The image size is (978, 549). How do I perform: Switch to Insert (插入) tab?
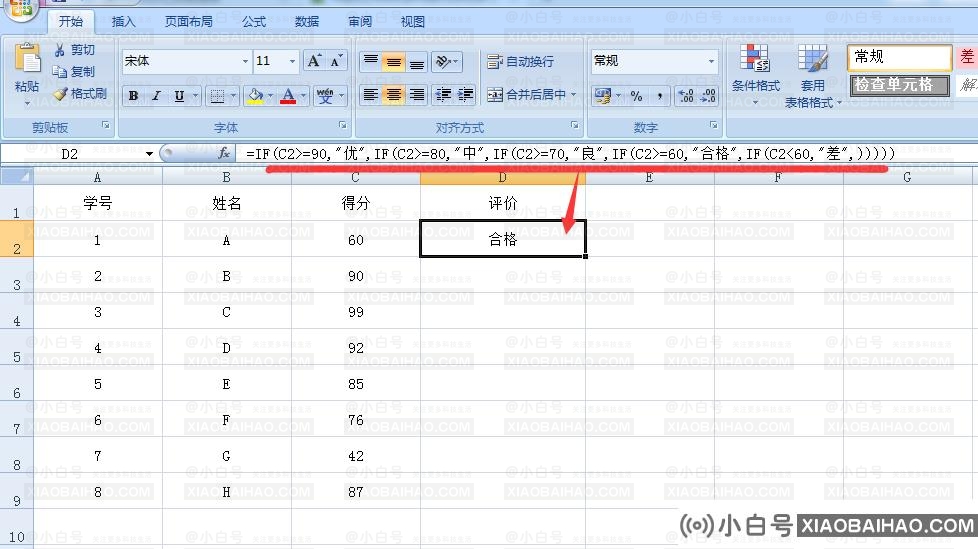123,22
